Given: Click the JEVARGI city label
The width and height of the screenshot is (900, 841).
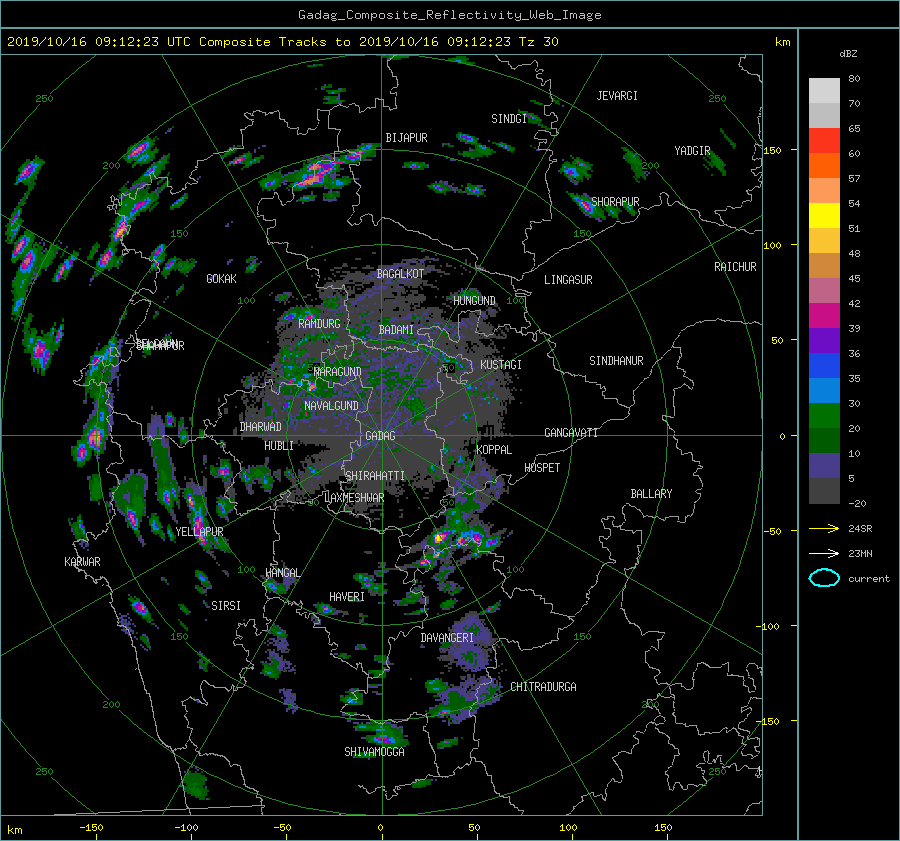Looking at the screenshot, I should [617, 96].
